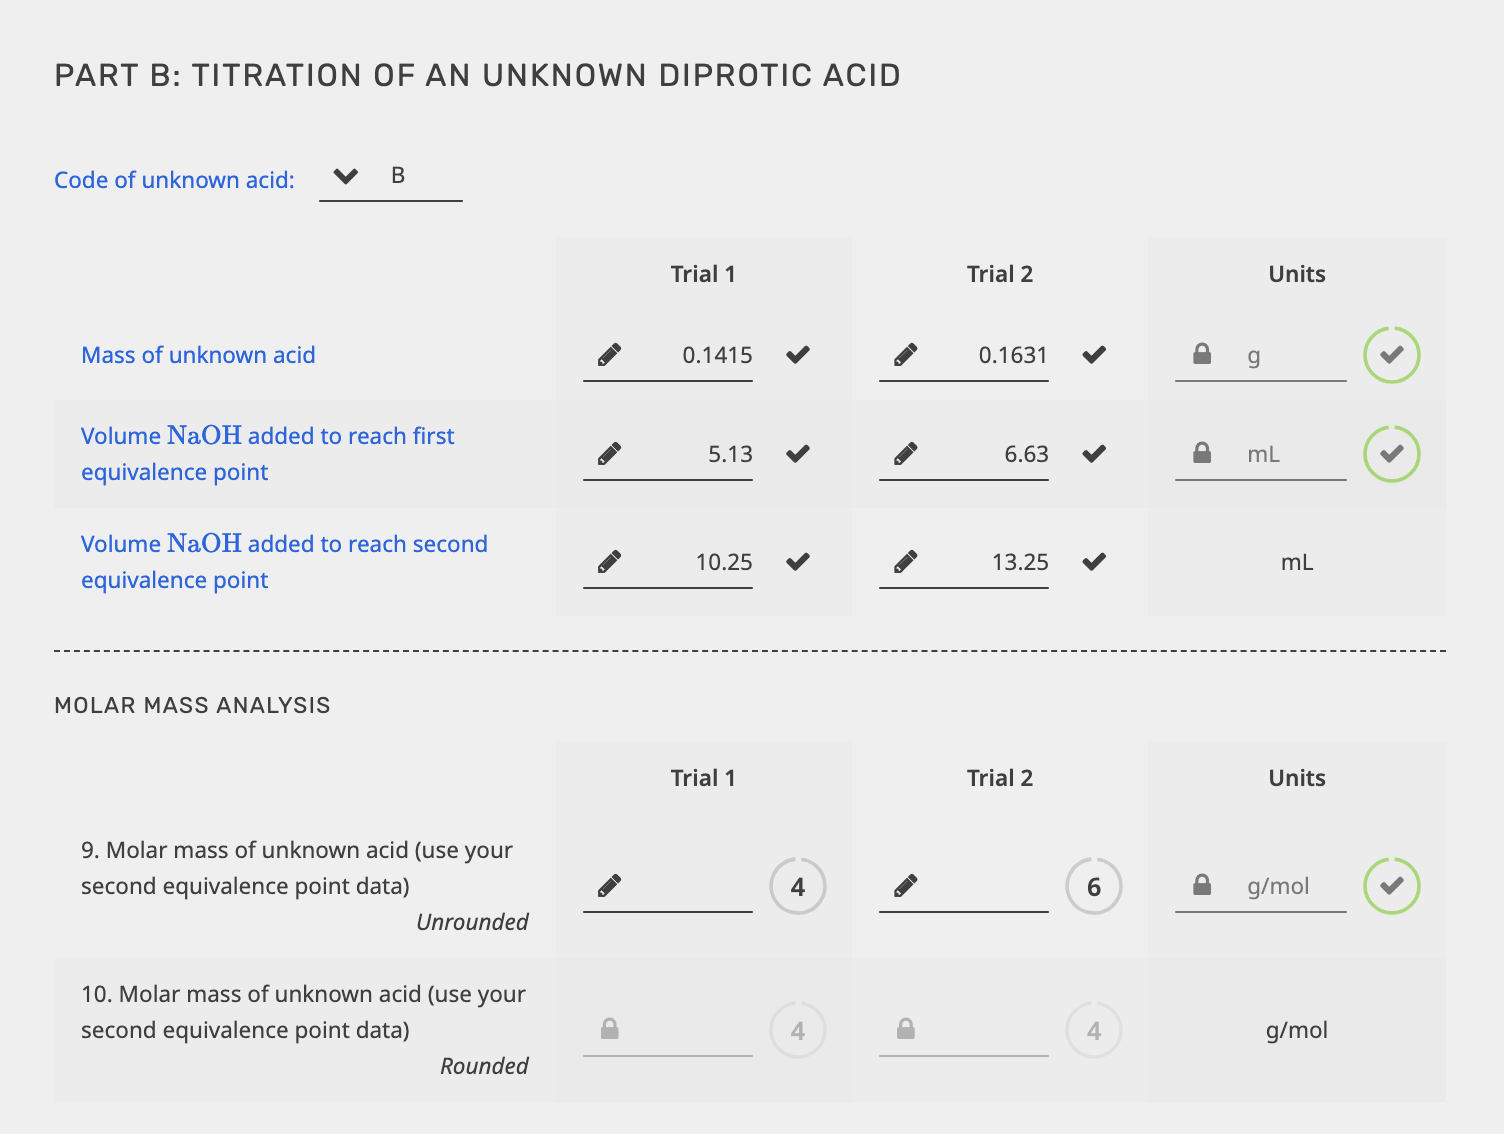The height and width of the screenshot is (1134, 1504).
Task: Edit Trial 2 unrounded molar mass entry
Action: pos(905,885)
